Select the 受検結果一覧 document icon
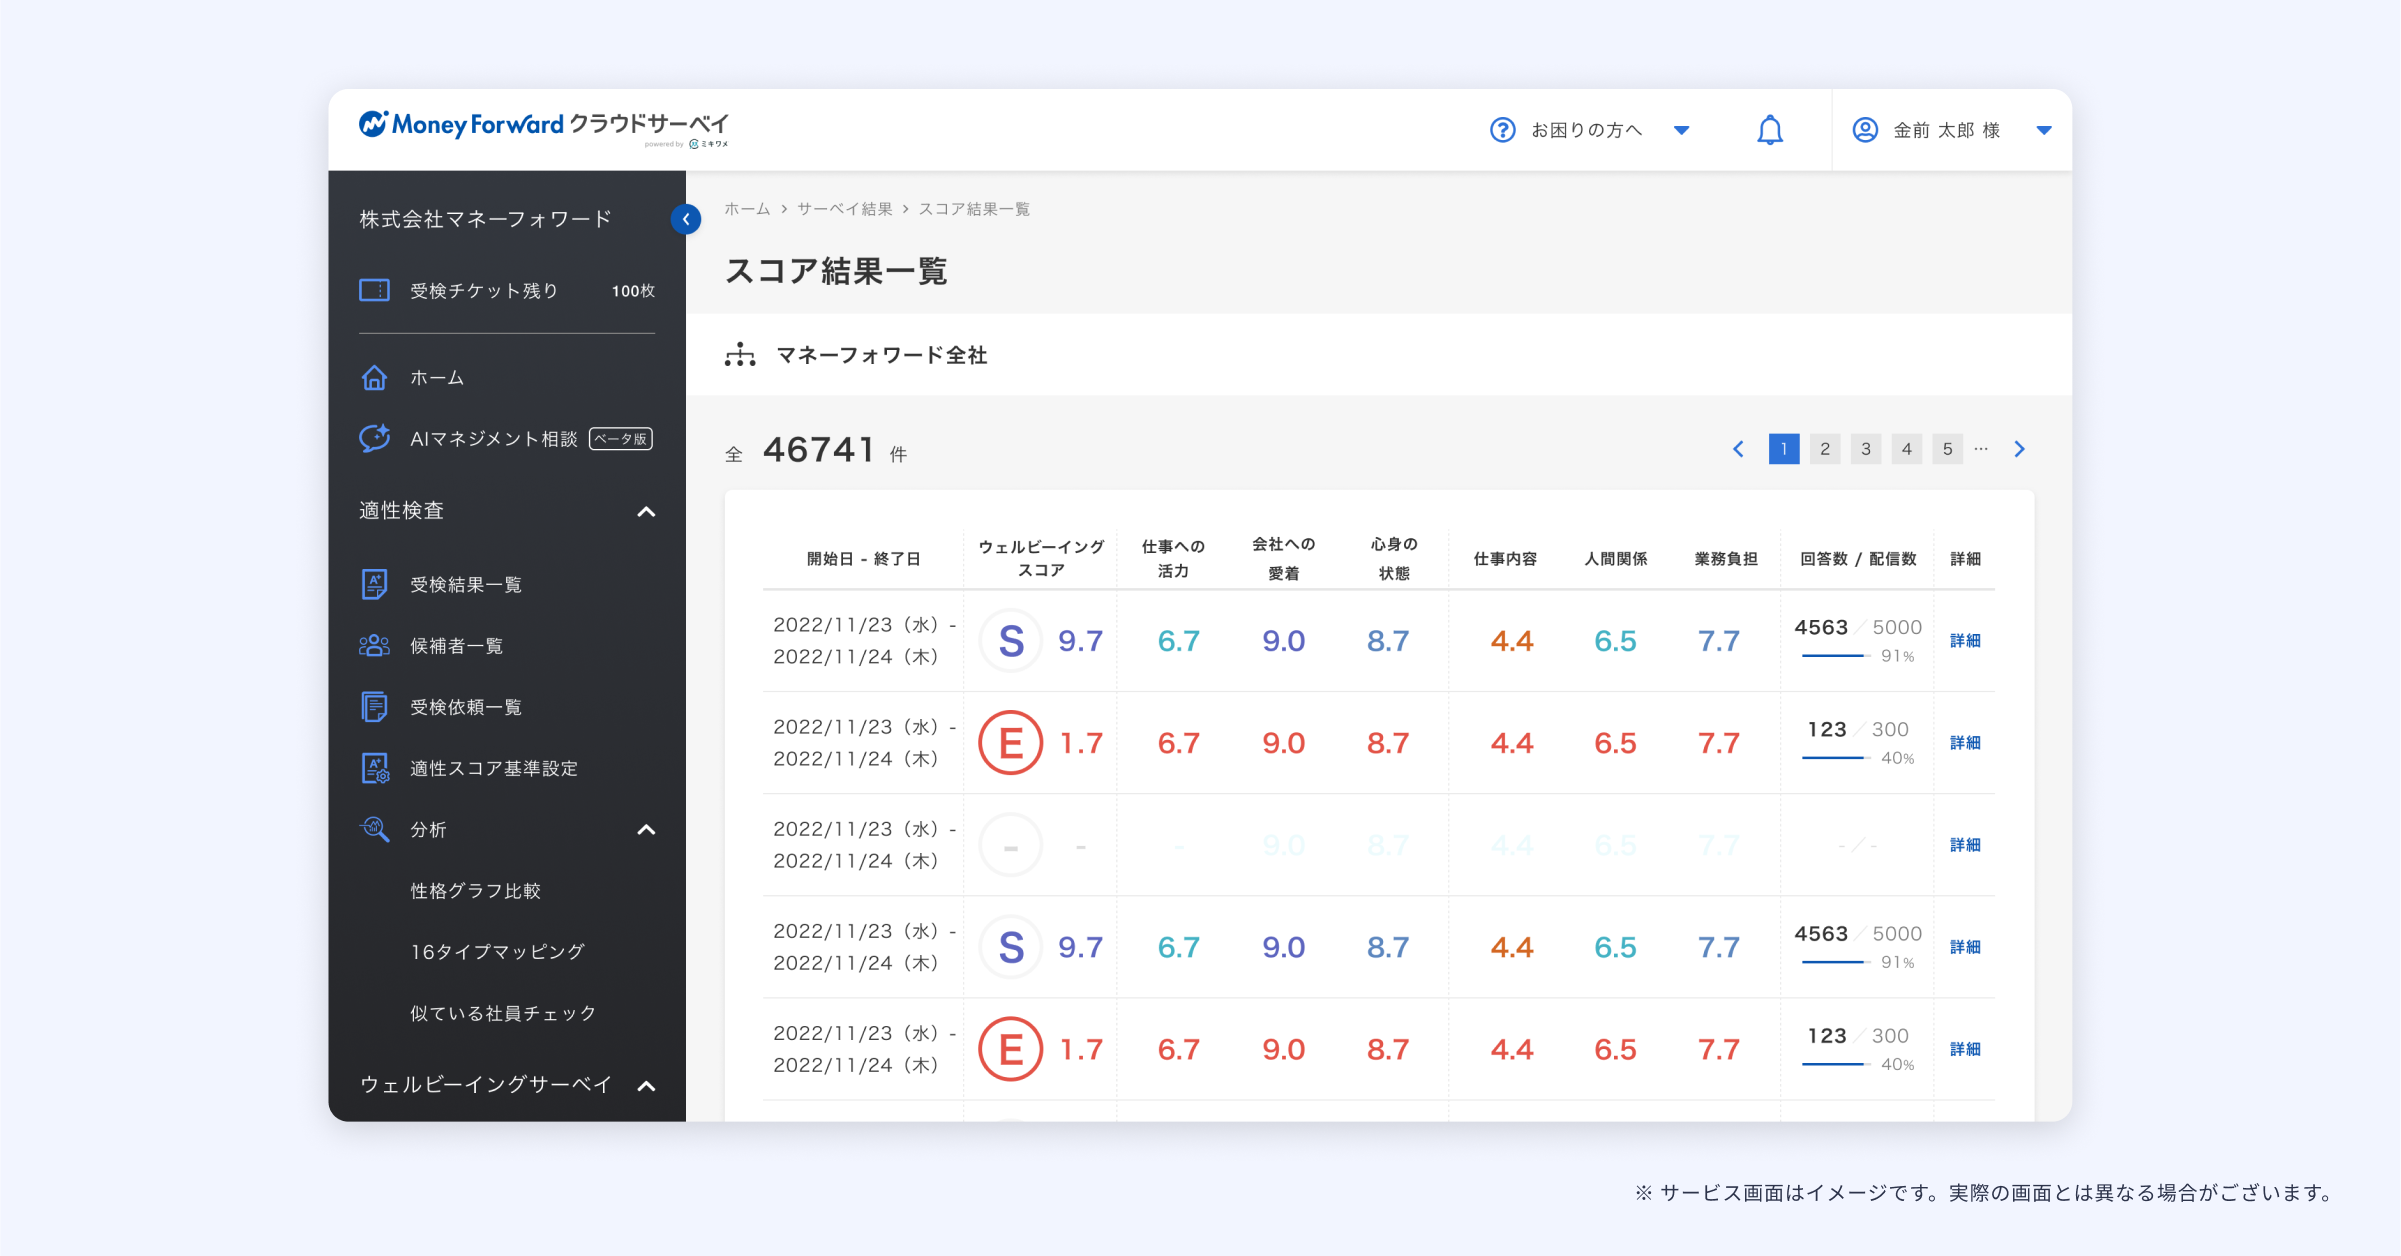Viewport: 2401px width, 1256px height. 374,584
